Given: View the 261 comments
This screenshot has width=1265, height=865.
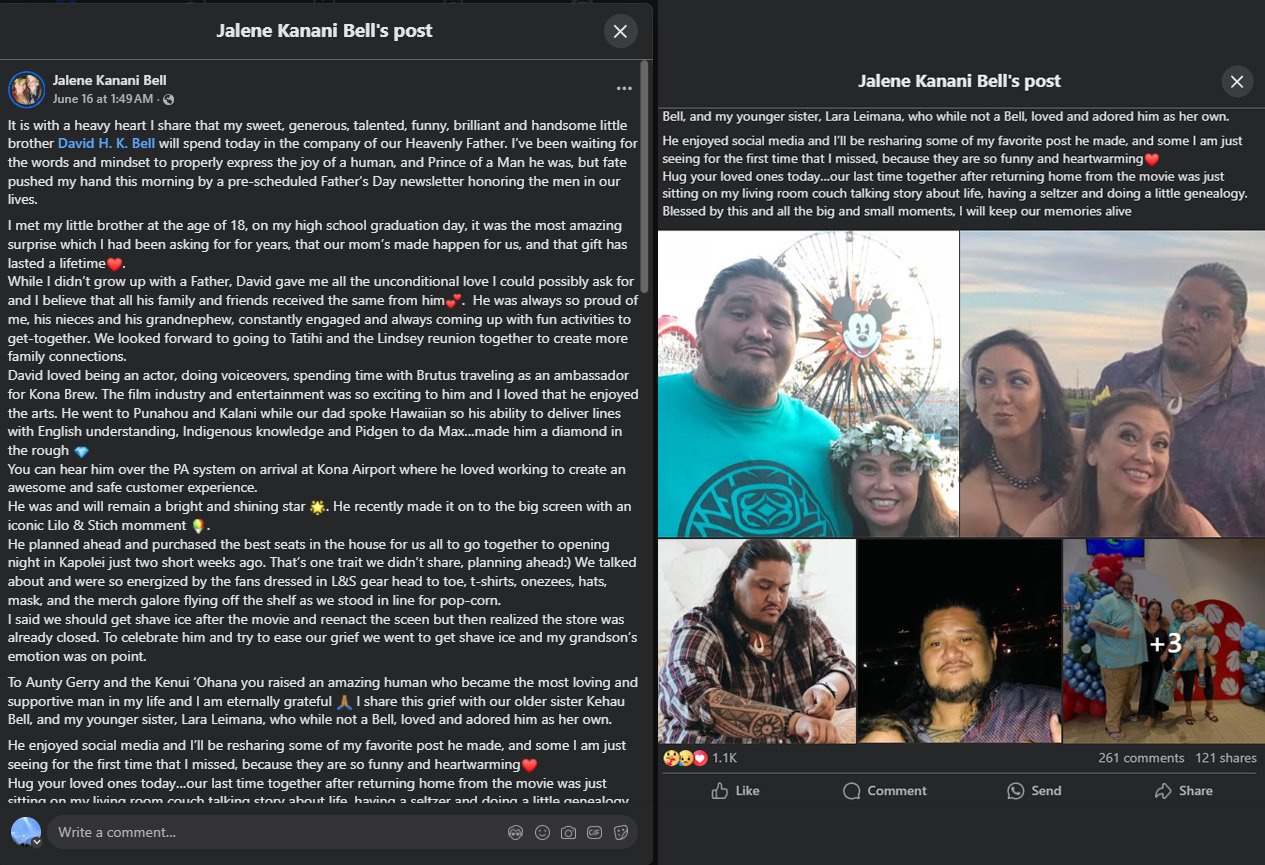Looking at the screenshot, I should [x=1141, y=758].
